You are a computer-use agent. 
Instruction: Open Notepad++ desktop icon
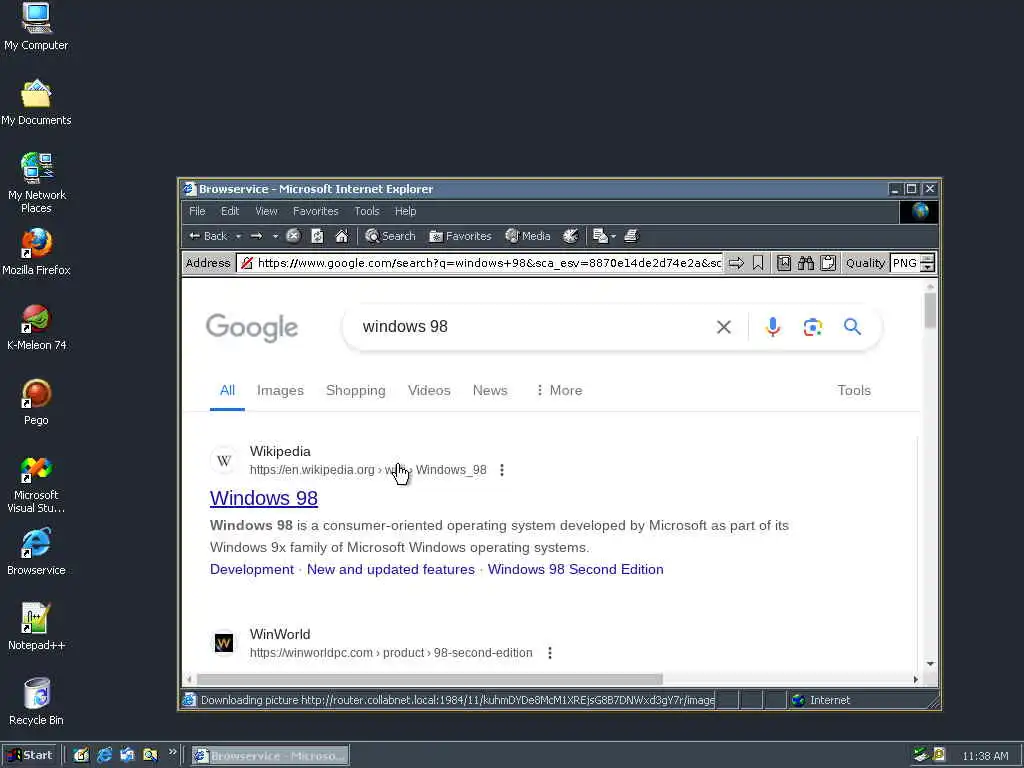(37, 627)
